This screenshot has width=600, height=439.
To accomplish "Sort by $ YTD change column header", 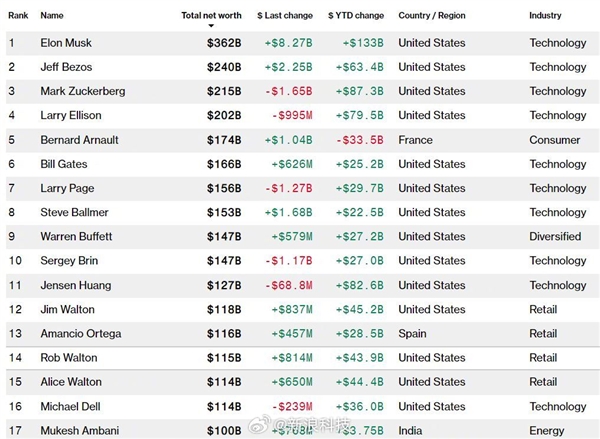I will click(356, 15).
